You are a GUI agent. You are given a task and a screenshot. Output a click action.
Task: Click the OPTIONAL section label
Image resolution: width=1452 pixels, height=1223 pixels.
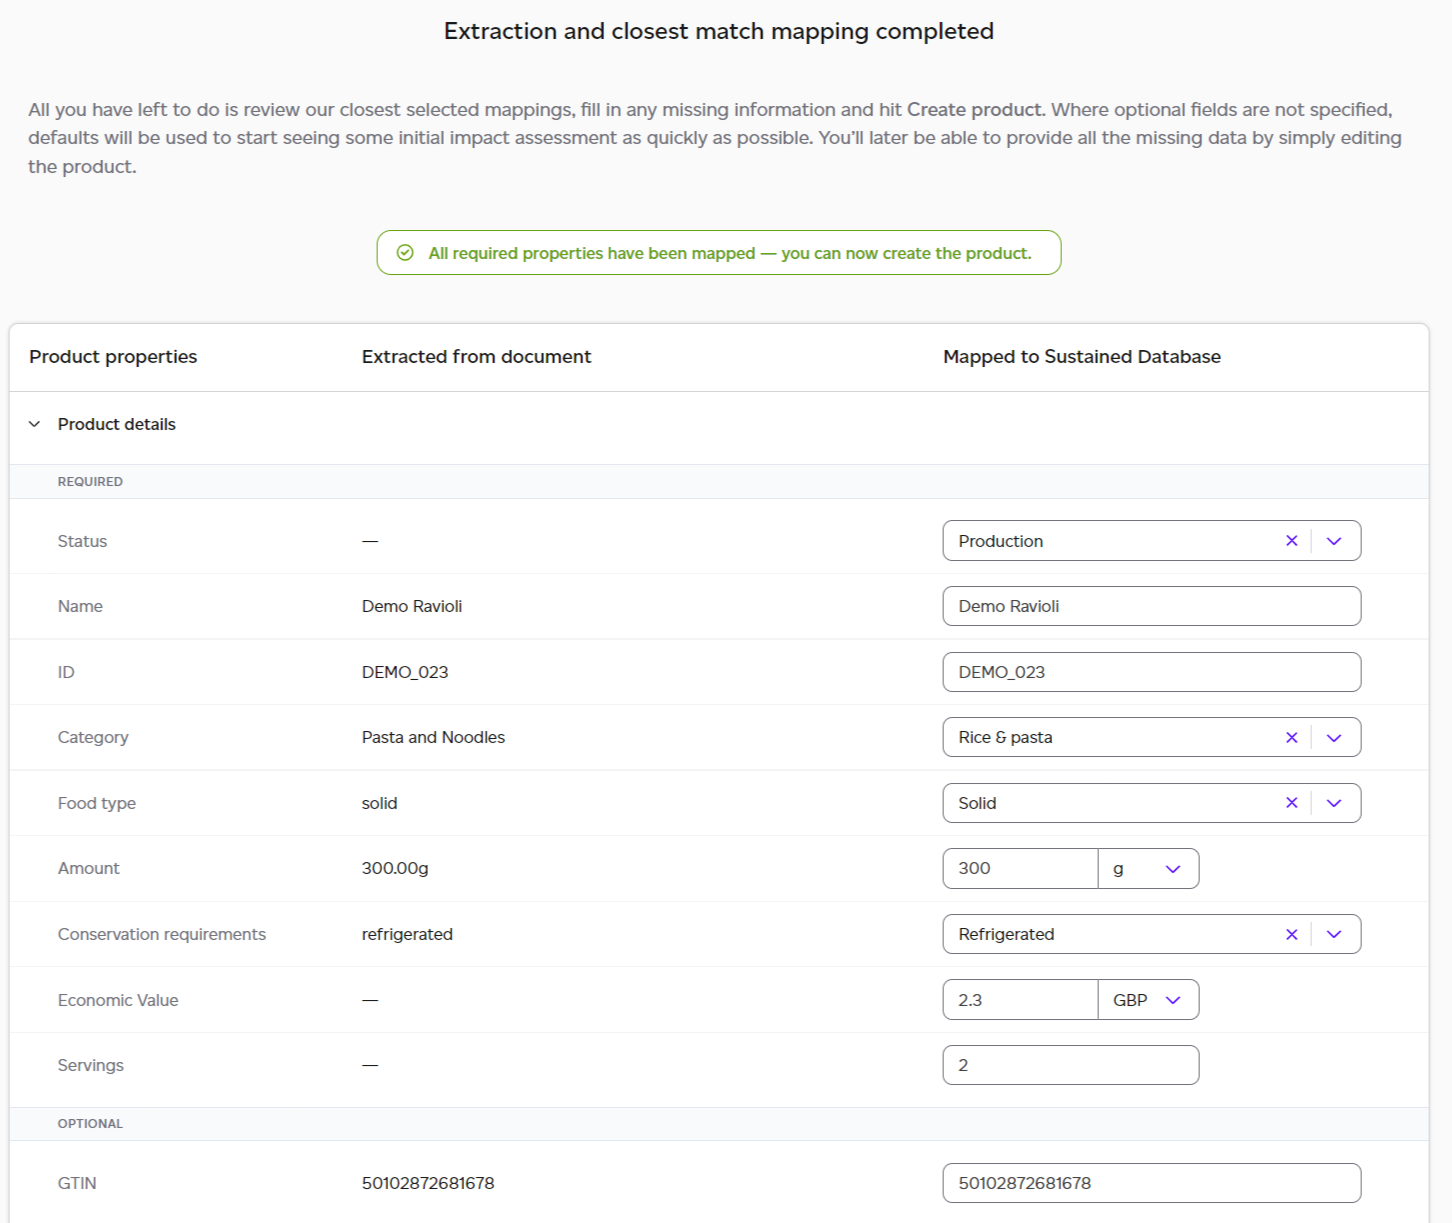pyautogui.click(x=90, y=1123)
